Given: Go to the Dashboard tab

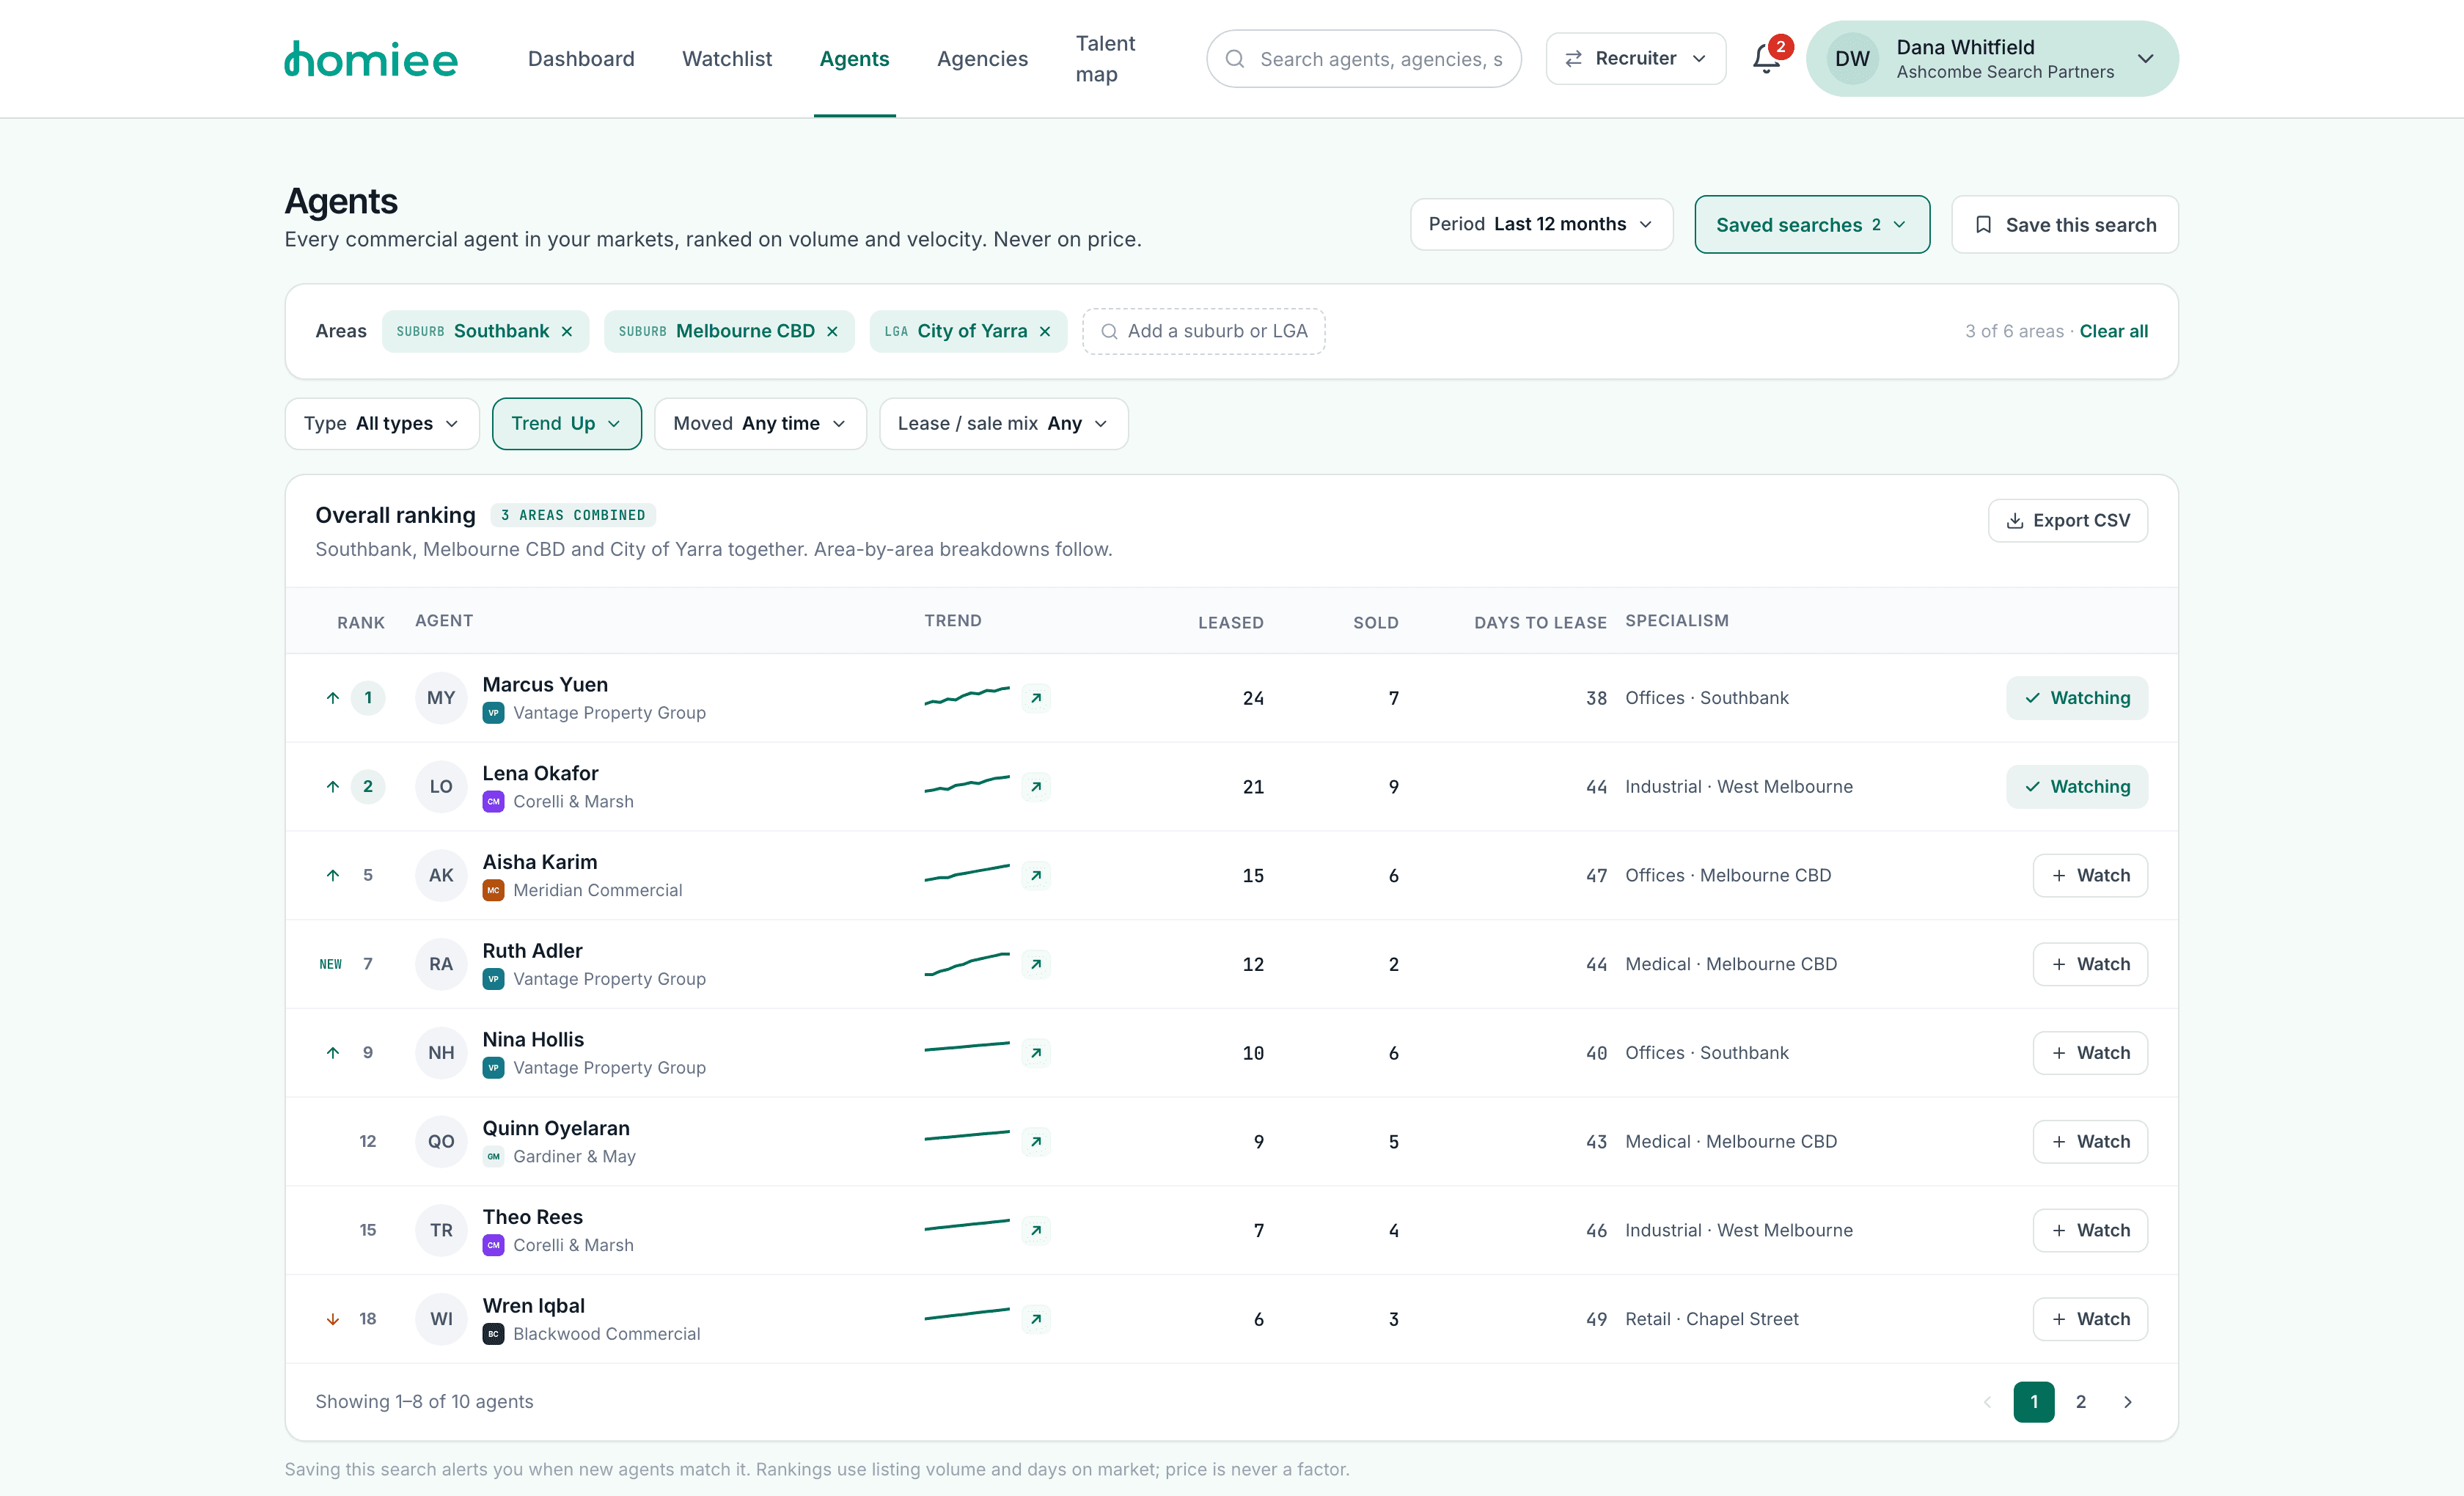Looking at the screenshot, I should [581, 59].
